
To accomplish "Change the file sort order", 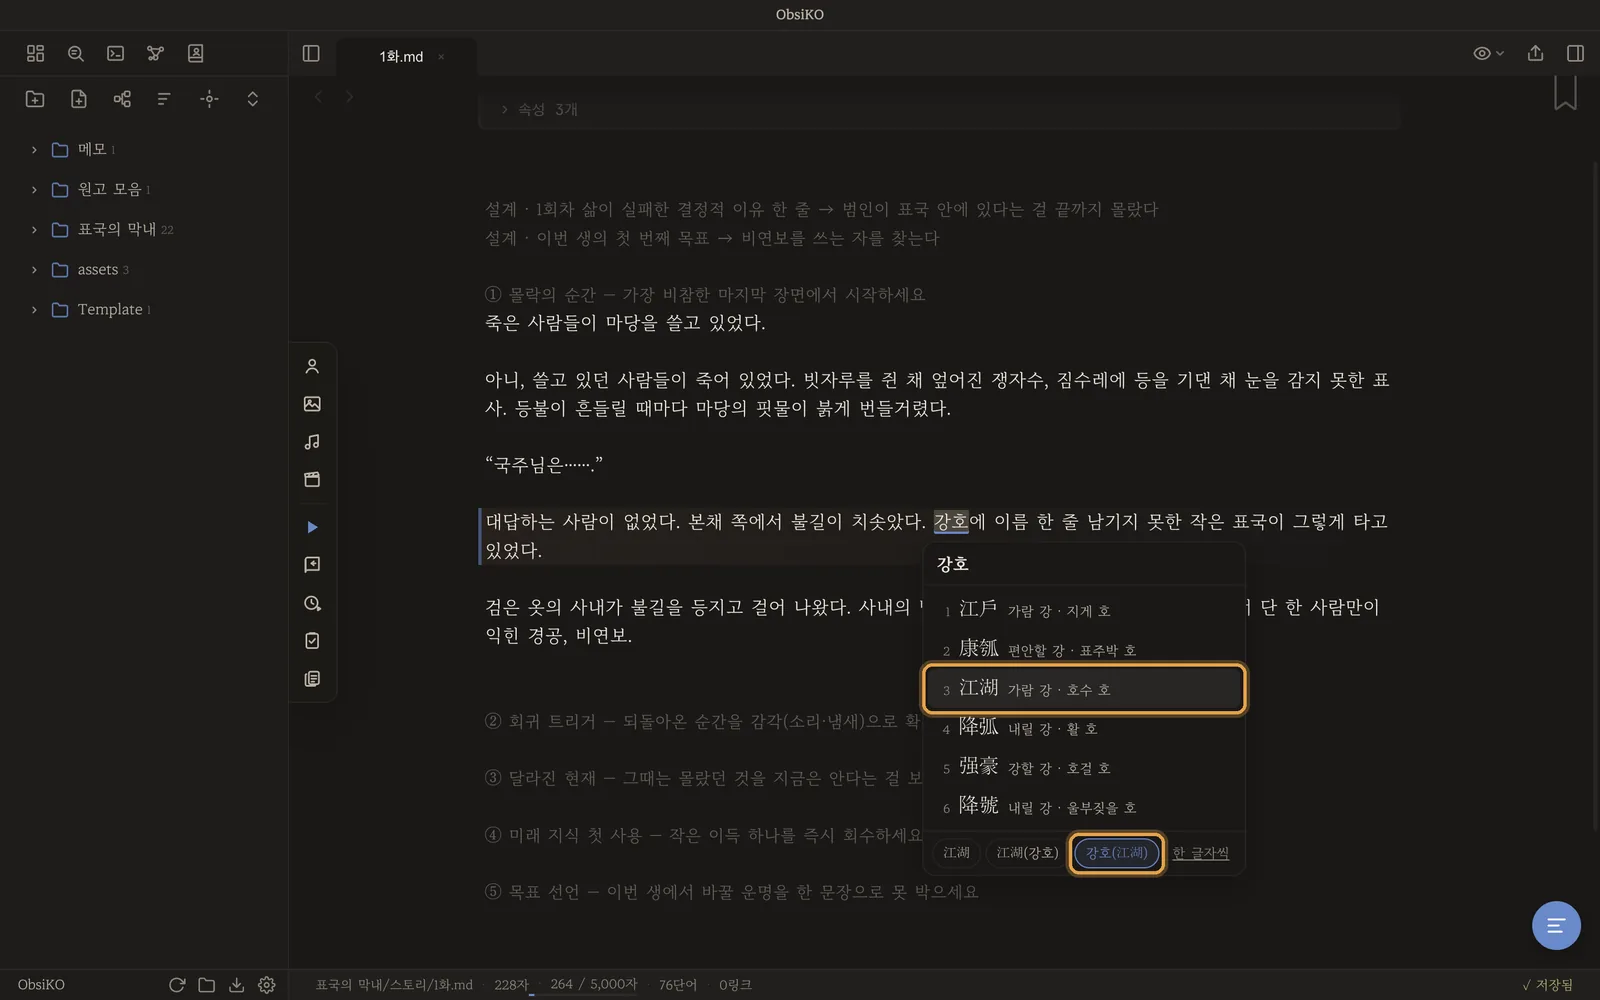I will click(x=164, y=98).
